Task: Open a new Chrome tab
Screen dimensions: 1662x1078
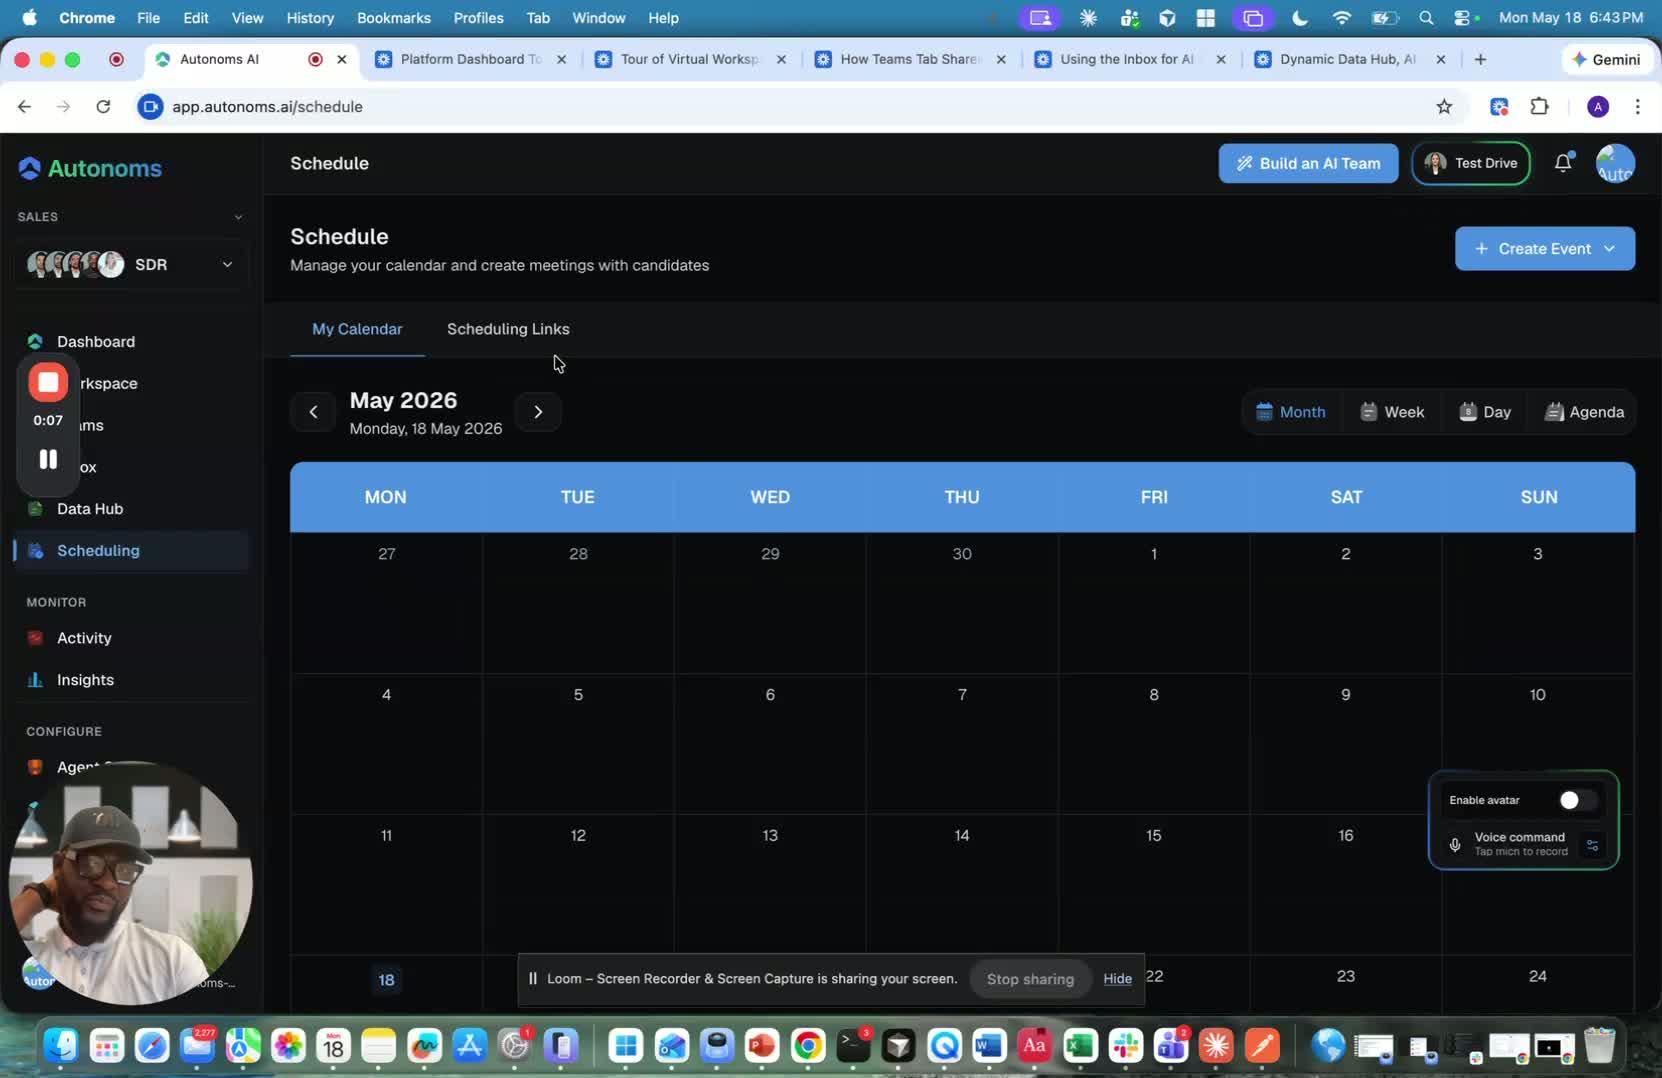Action: tap(1480, 59)
